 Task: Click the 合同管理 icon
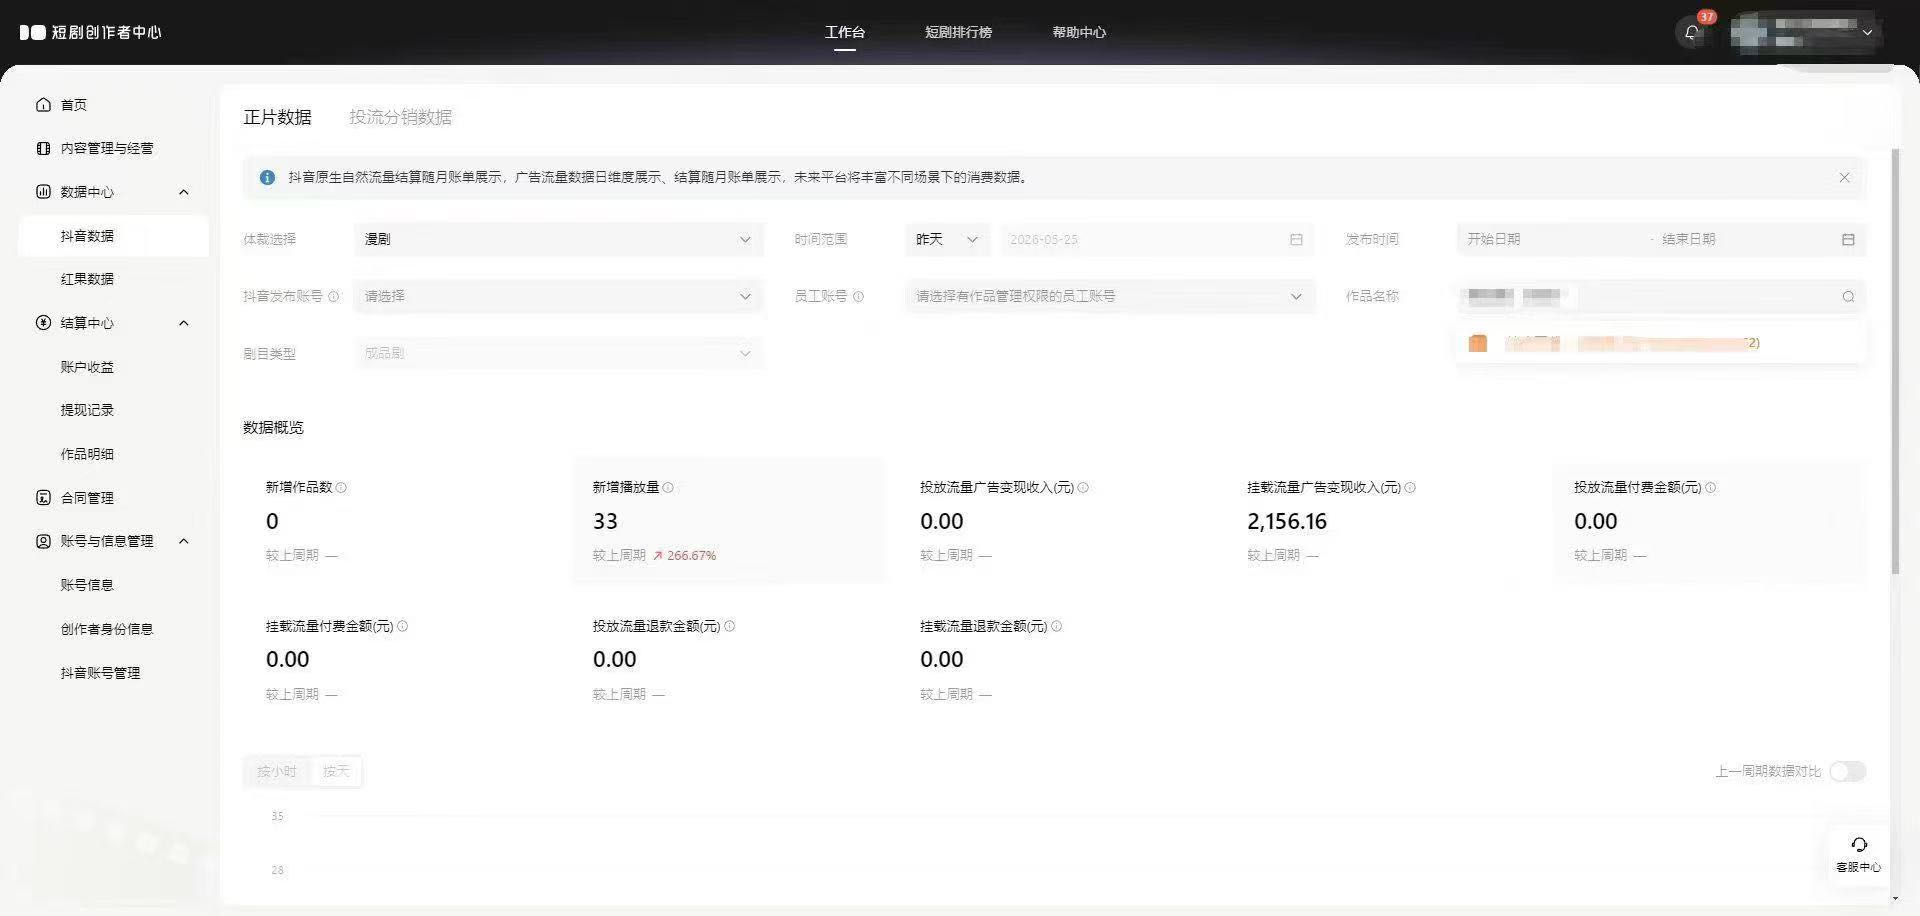tap(43, 498)
